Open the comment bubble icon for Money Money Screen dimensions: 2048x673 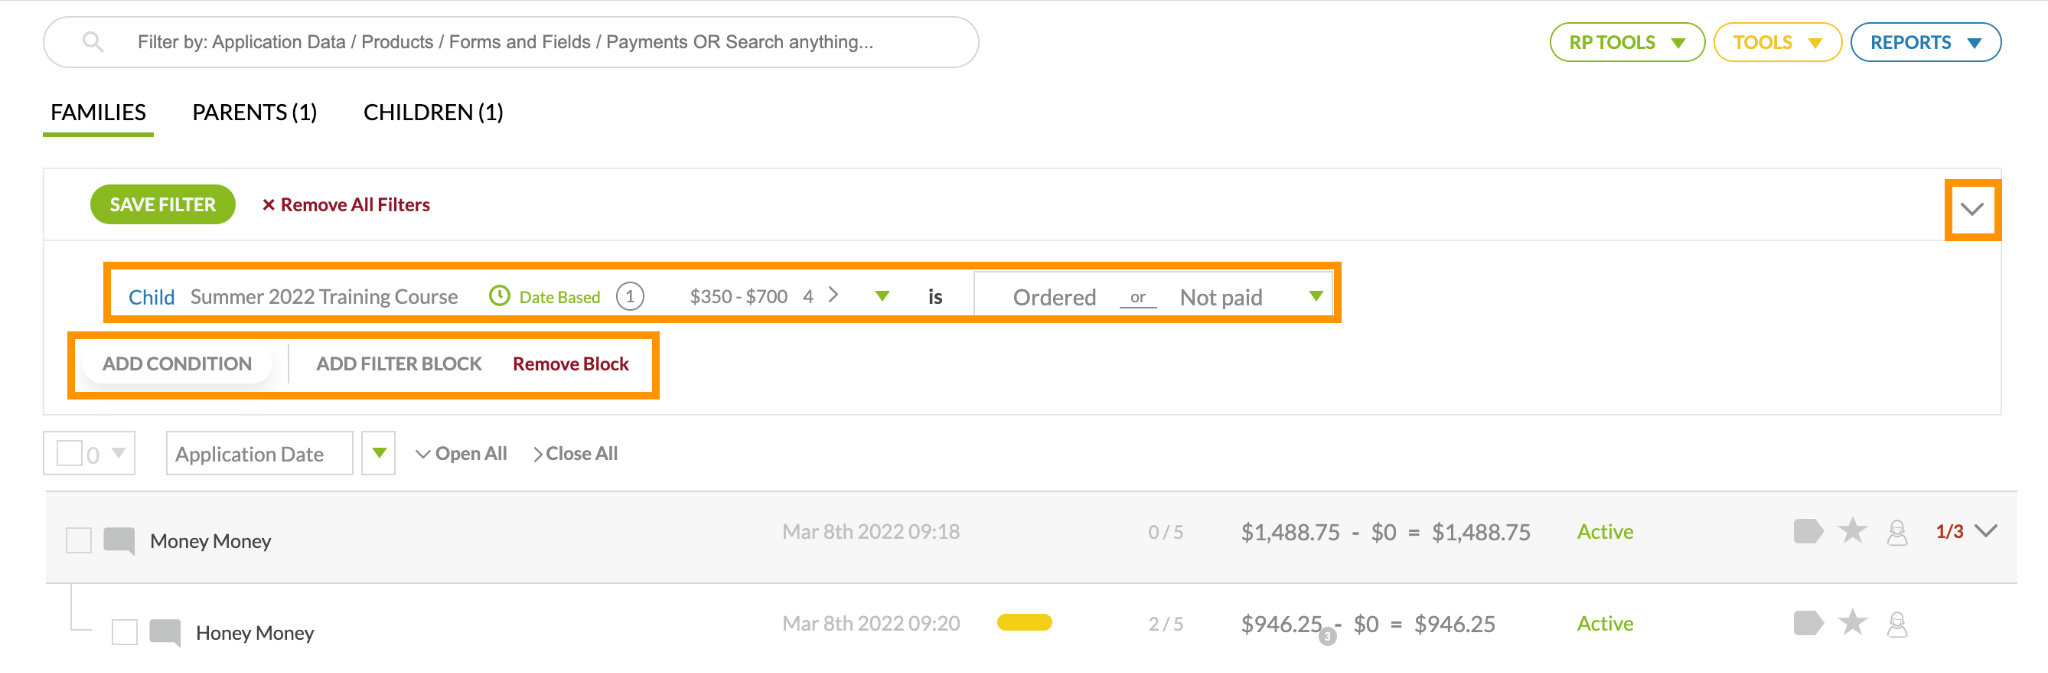(x=119, y=540)
